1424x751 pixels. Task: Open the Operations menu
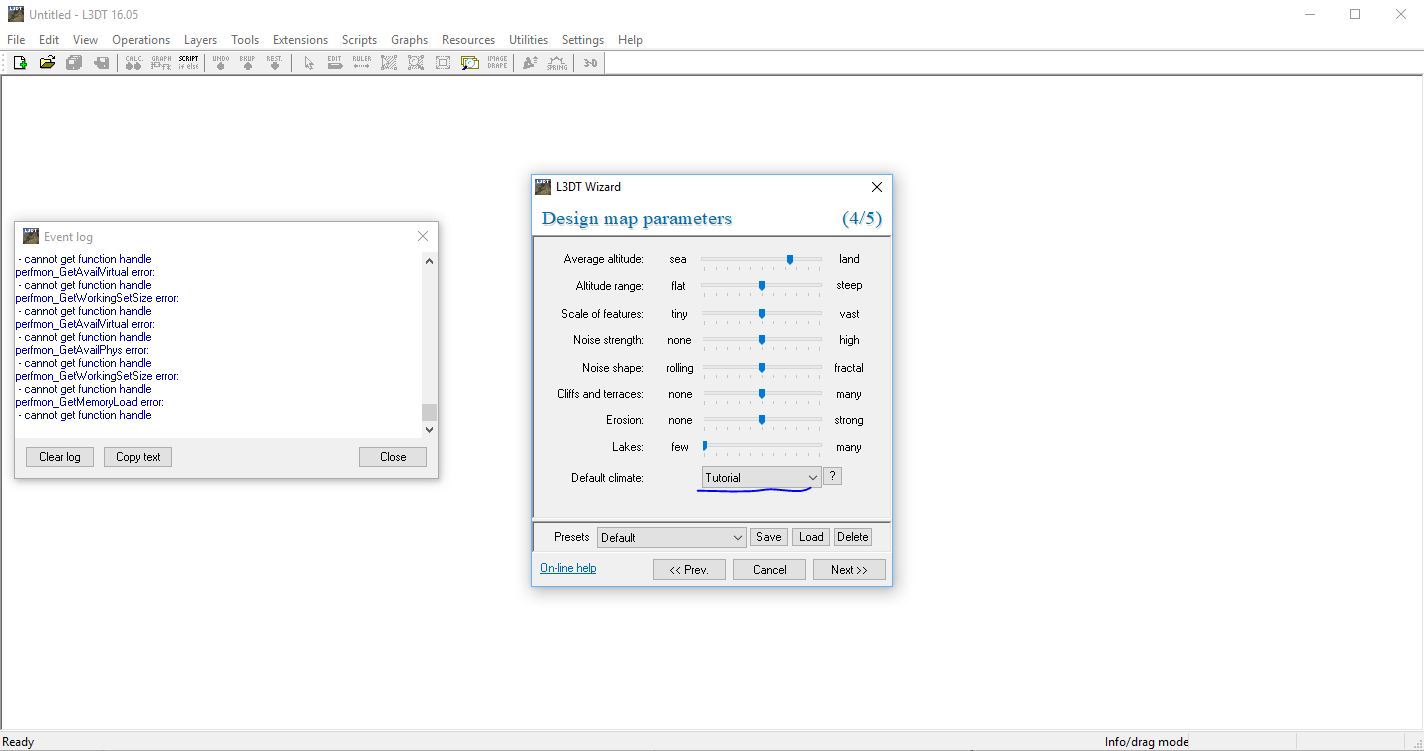tap(141, 40)
